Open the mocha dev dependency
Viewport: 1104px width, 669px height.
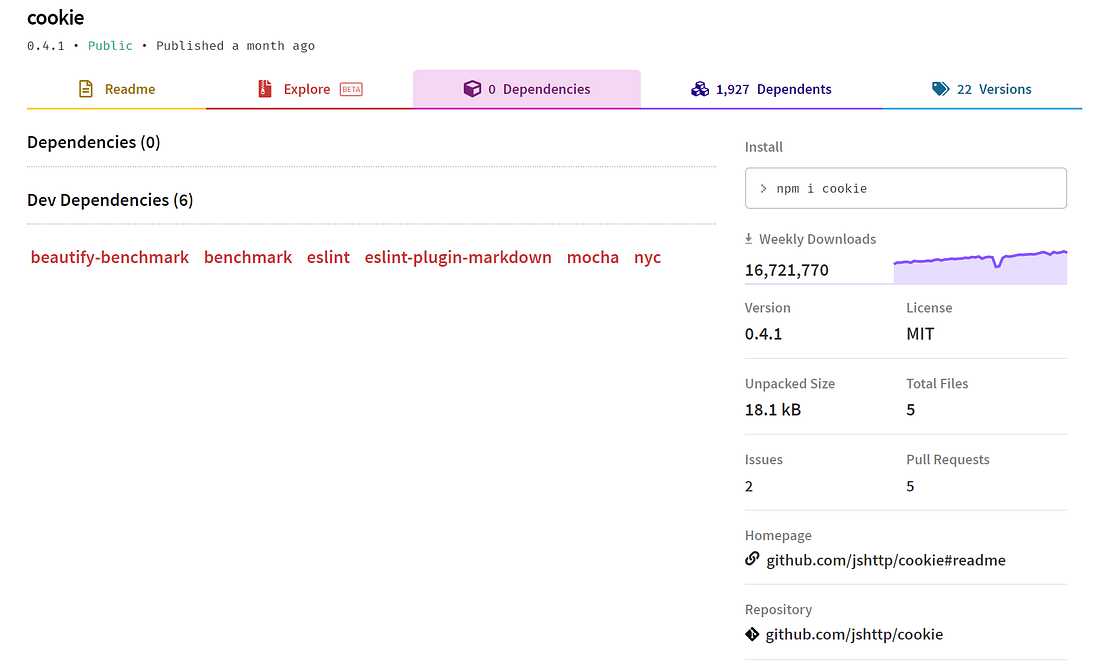click(593, 257)
